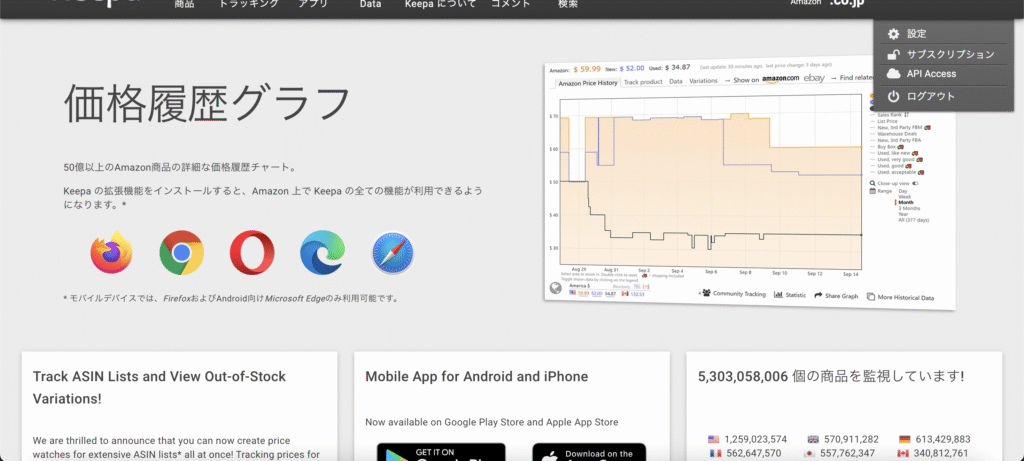Viewport: 1024px width, 461px height.
Task: Click the Download on the App Store badge
Action: coord(589,452)
